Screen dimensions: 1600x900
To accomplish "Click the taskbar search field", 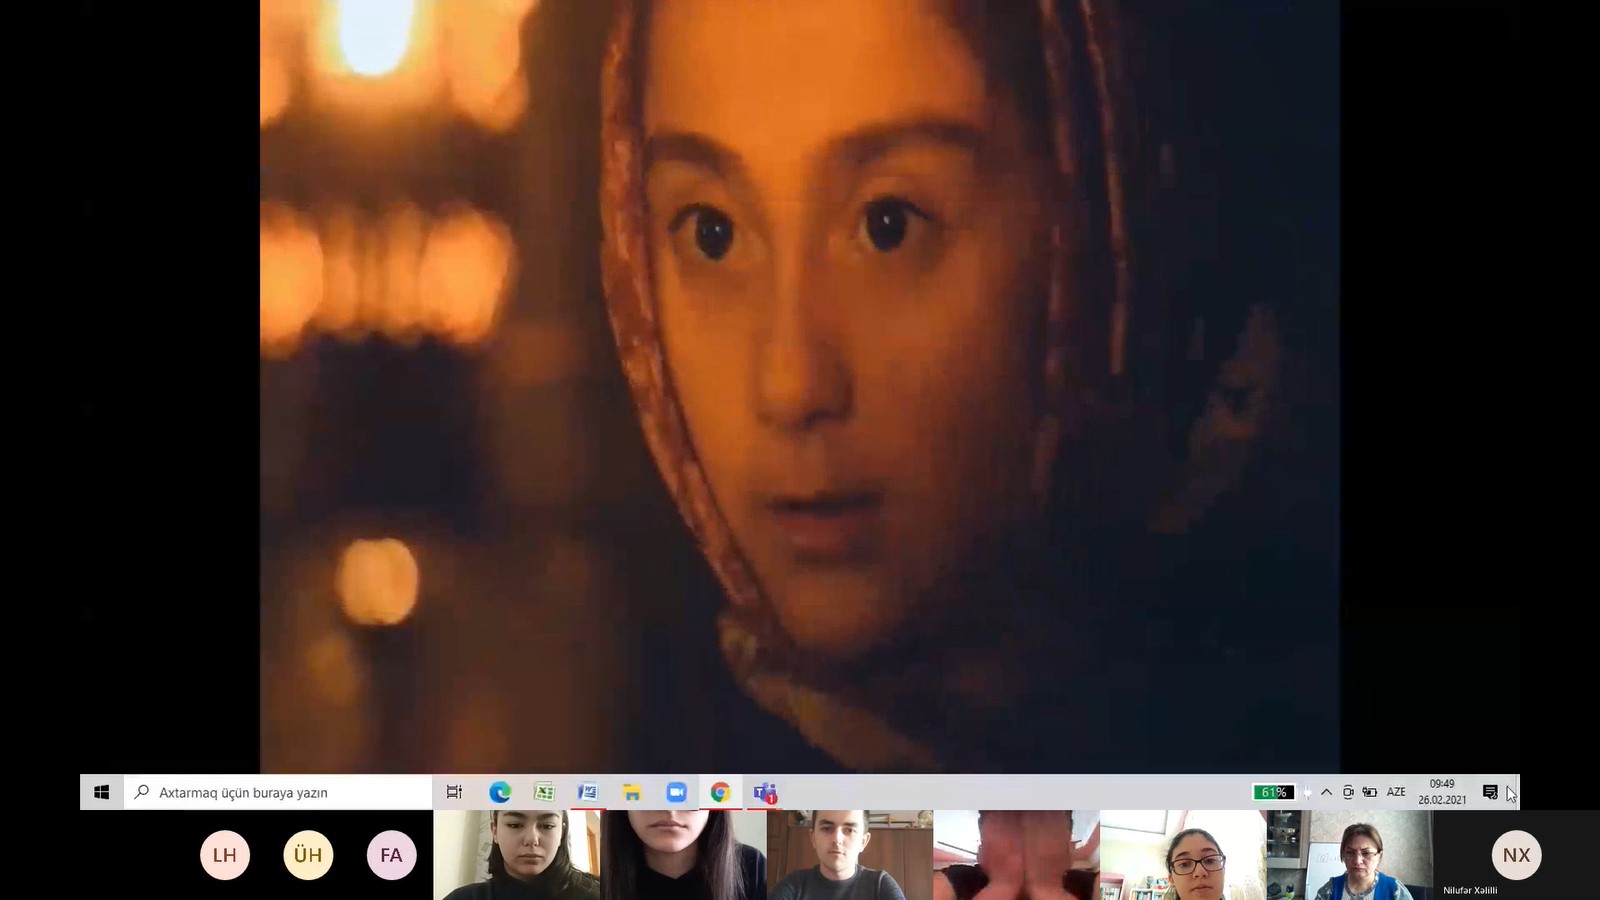I will [x=278, y=792].
